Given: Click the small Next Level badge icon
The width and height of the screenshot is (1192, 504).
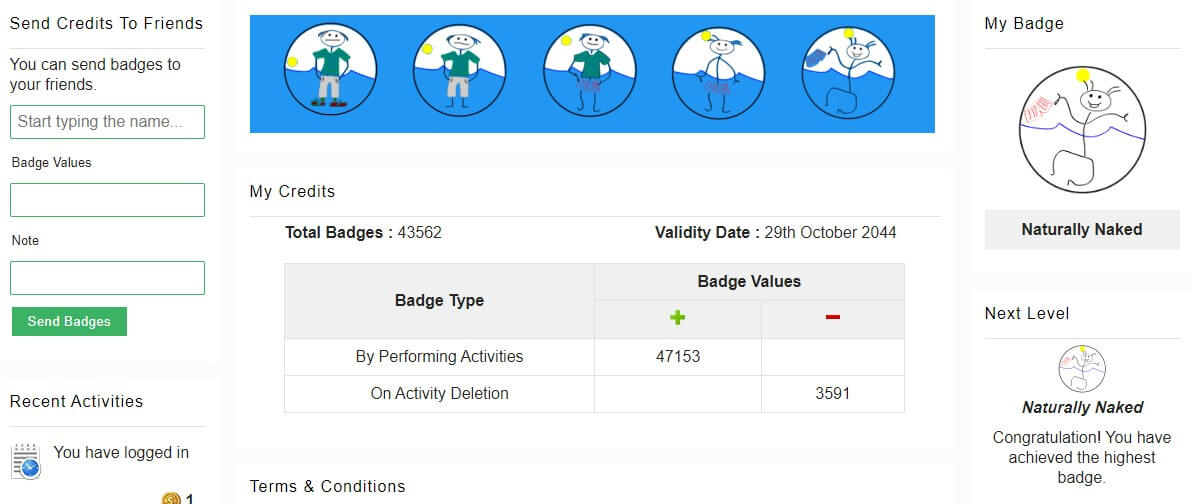Looking at the screenshot, I should (x=1082, y=369).
